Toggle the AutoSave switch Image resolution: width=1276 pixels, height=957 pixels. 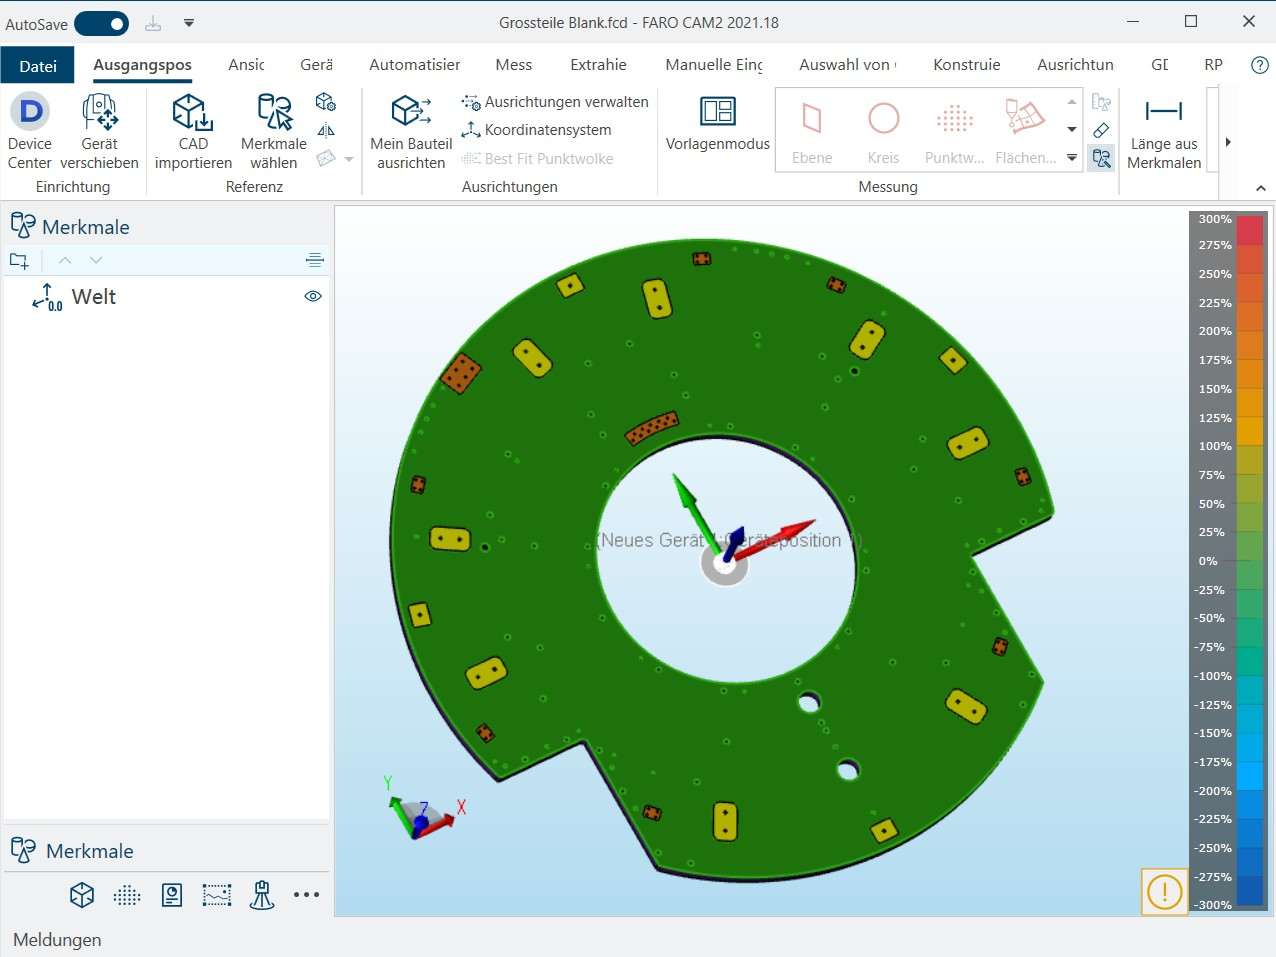(x=102, y=23)
